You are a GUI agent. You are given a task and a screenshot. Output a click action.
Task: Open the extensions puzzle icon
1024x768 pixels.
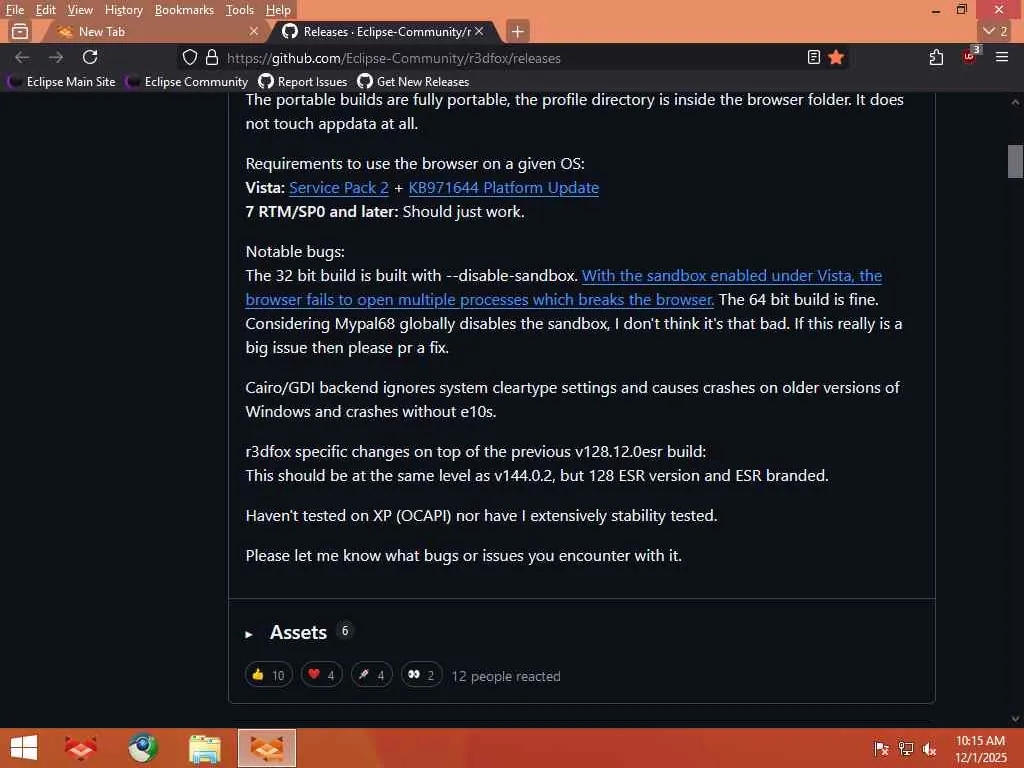pyautogui.click(x=936, y=57)
